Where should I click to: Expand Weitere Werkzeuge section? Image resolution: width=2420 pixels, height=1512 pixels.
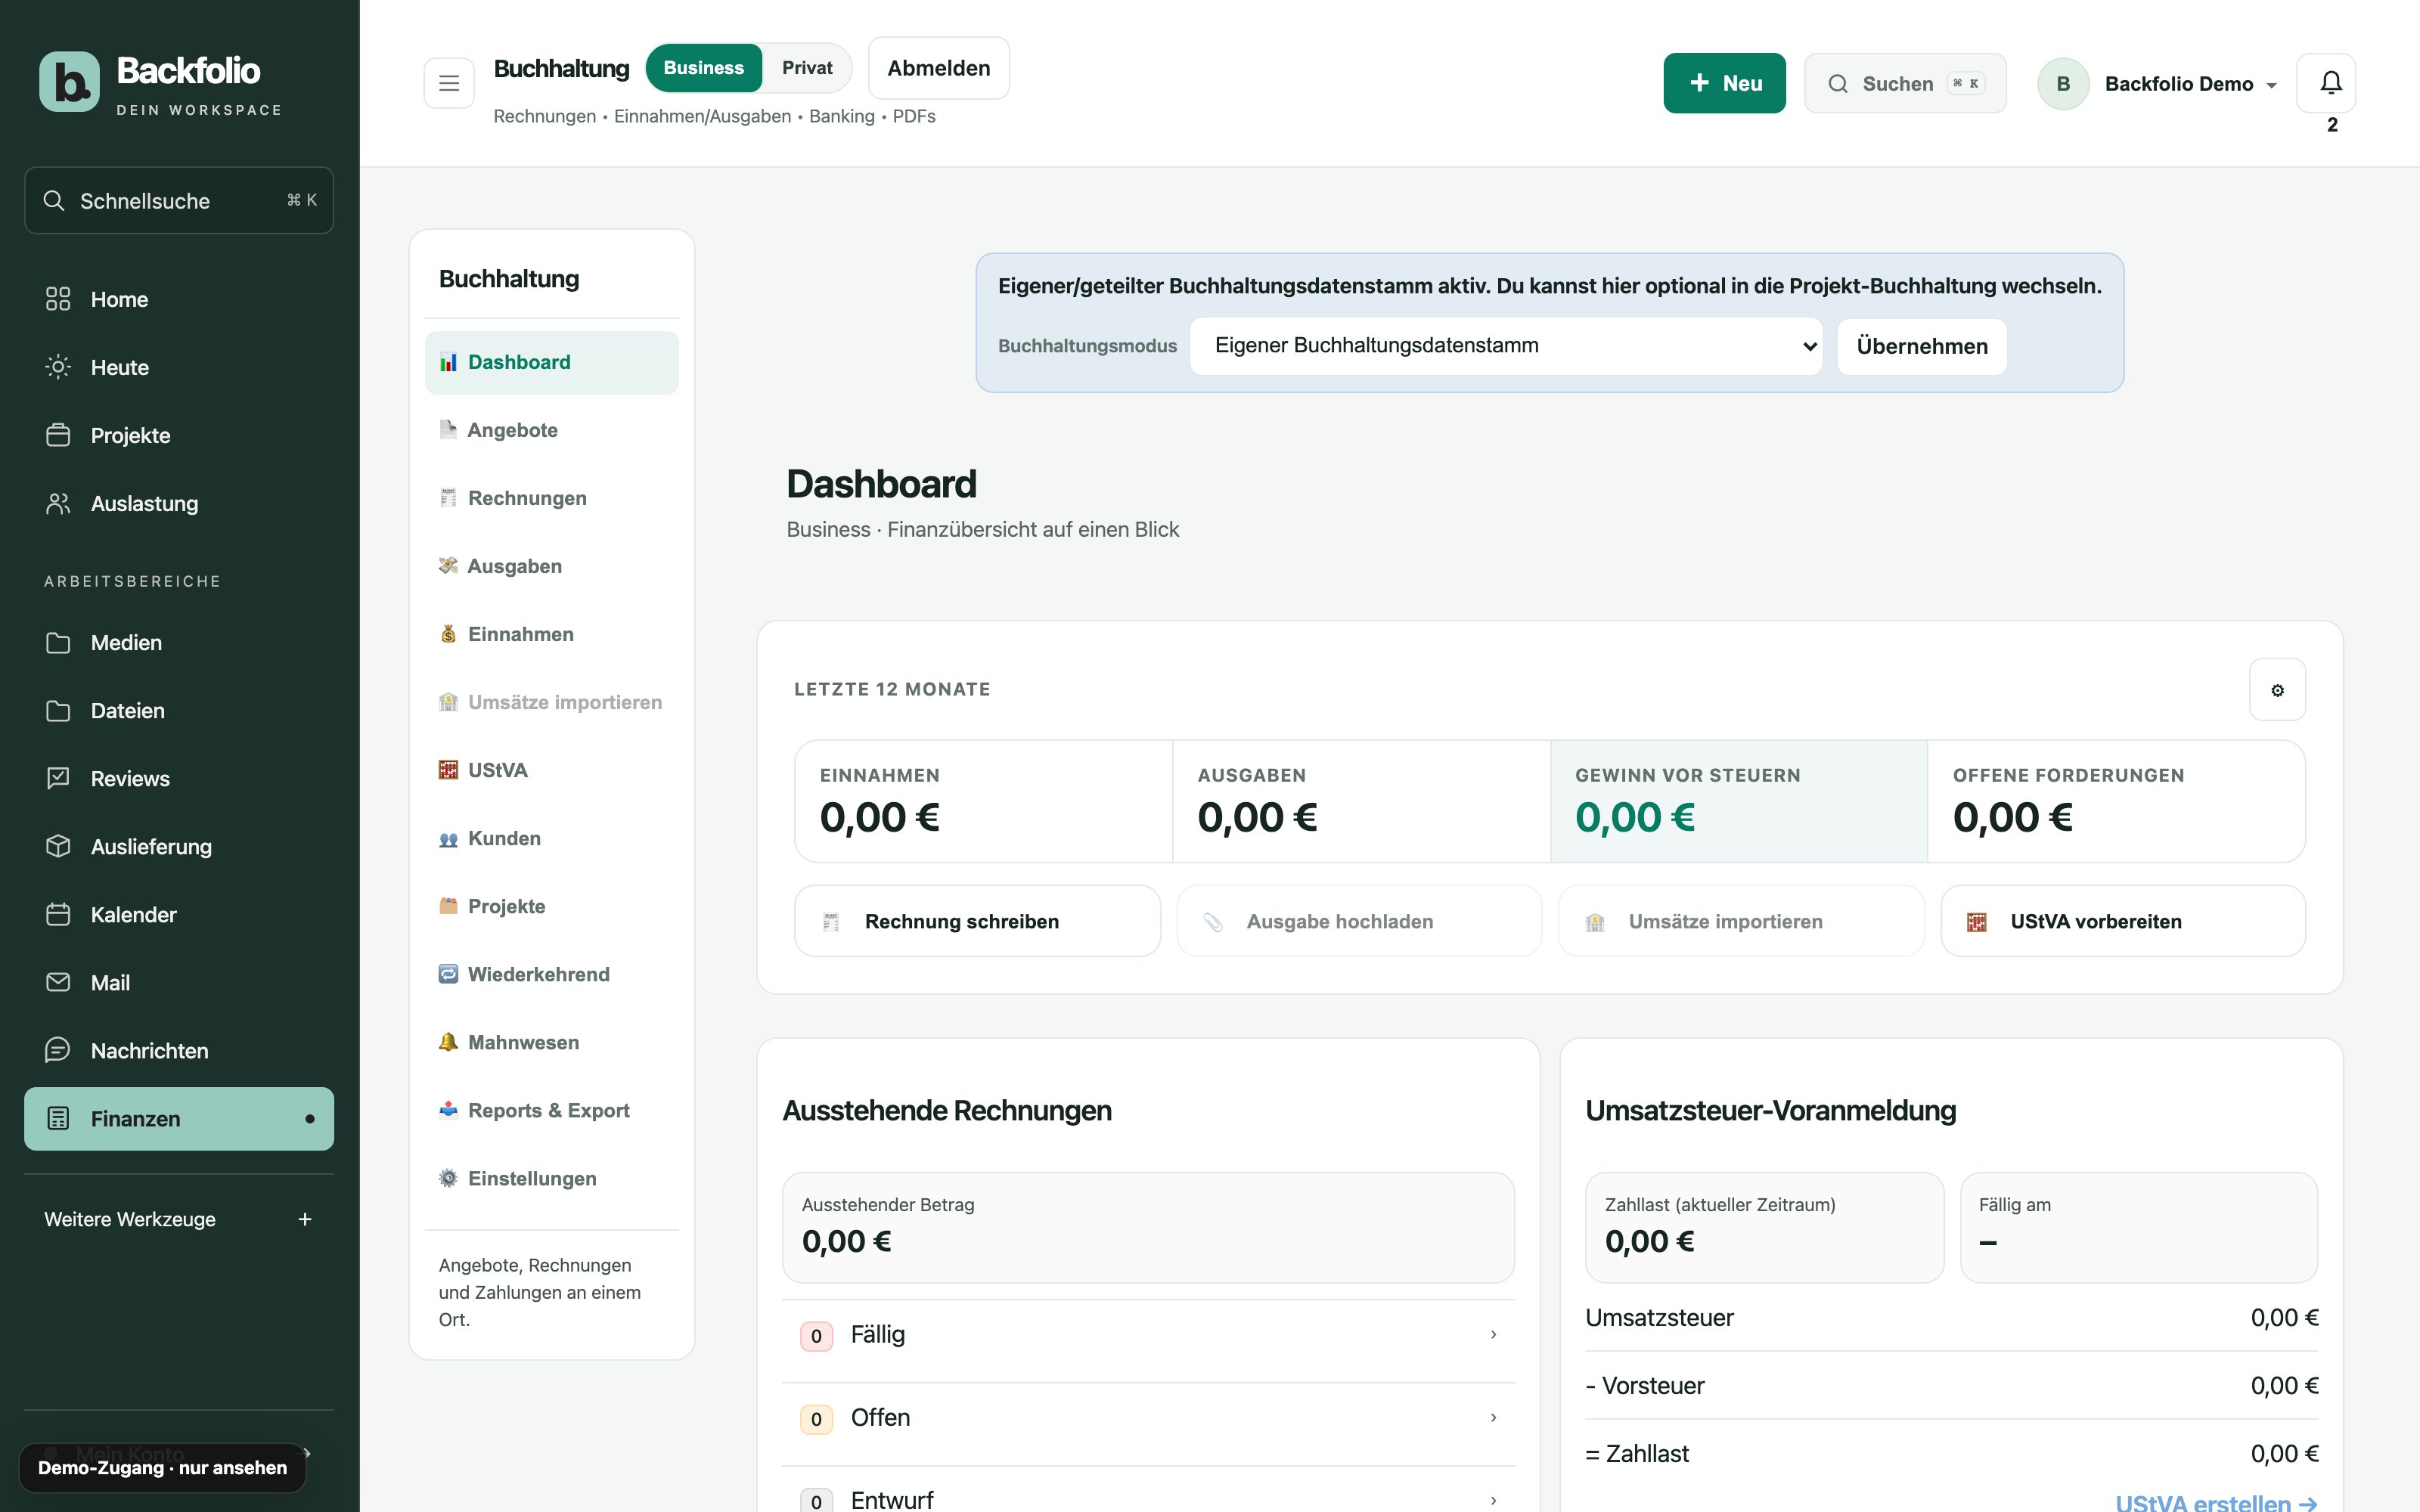[179, 1219]
